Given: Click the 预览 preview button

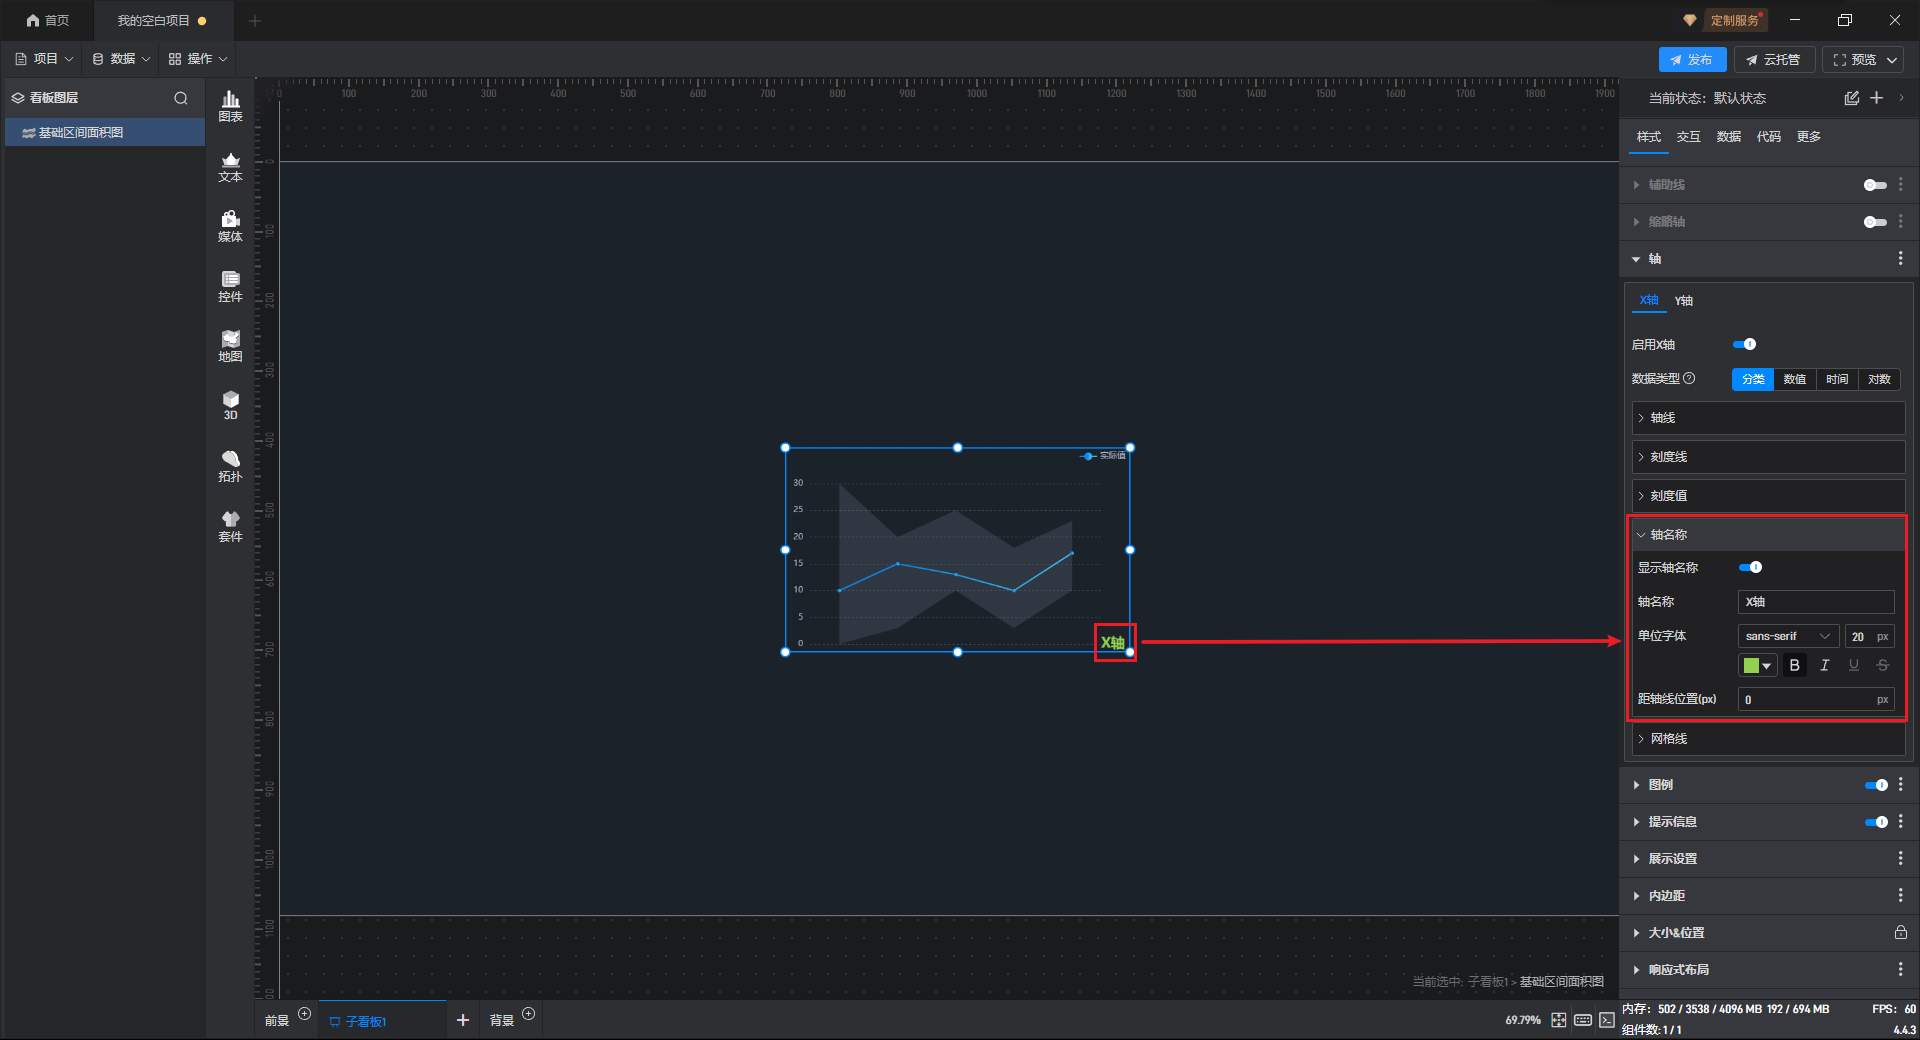Looking at the screenshot, I should click(1864, 60).
